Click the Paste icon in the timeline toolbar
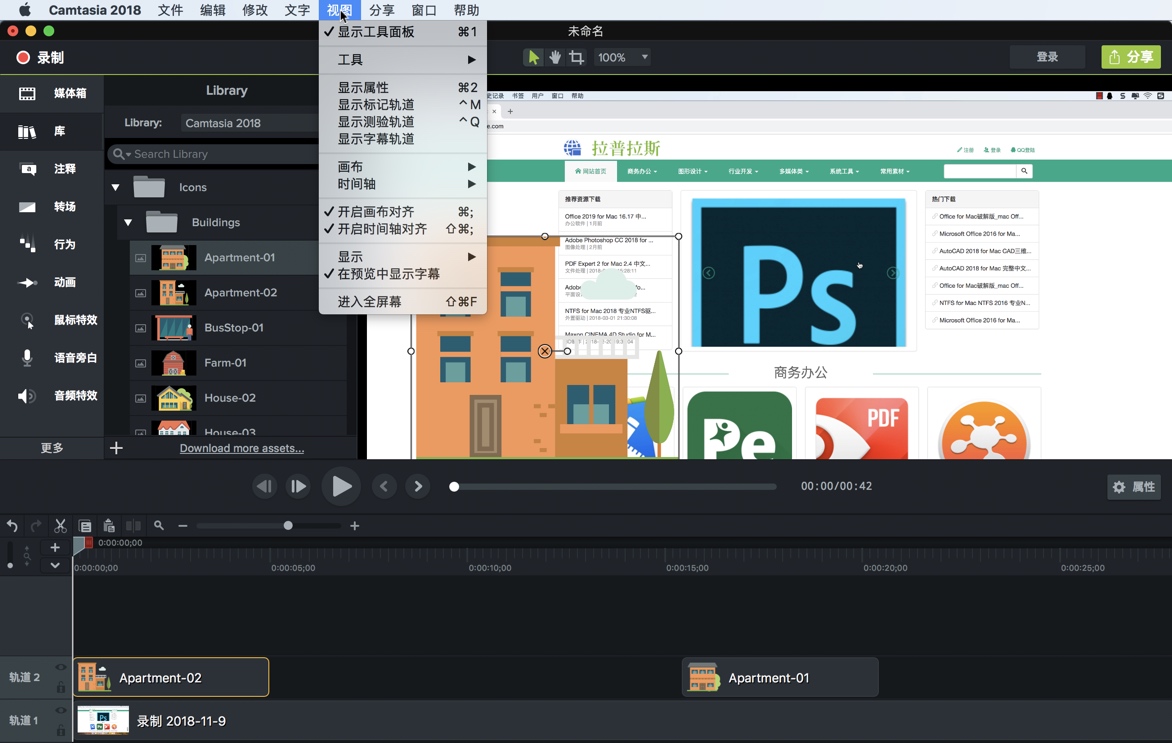 tap(110, 525)
